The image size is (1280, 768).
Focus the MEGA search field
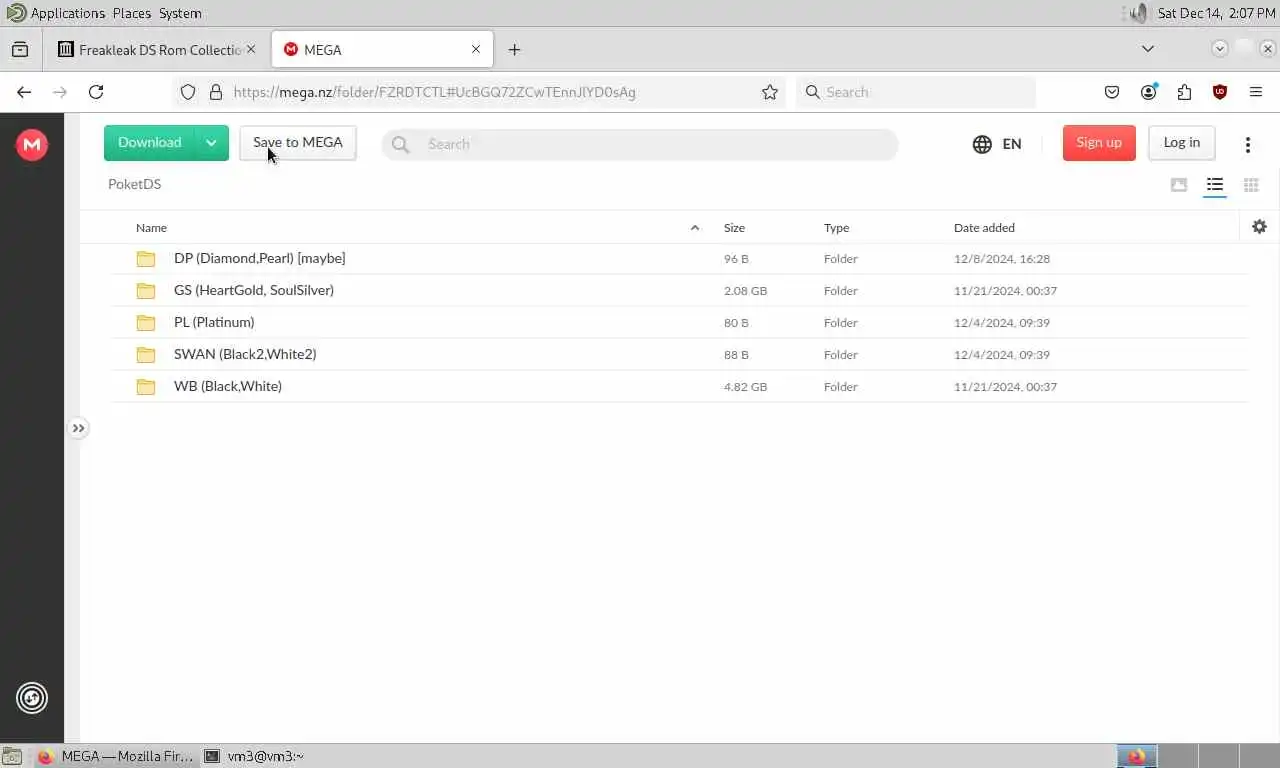pyautogui.click(x=640, y=144)
